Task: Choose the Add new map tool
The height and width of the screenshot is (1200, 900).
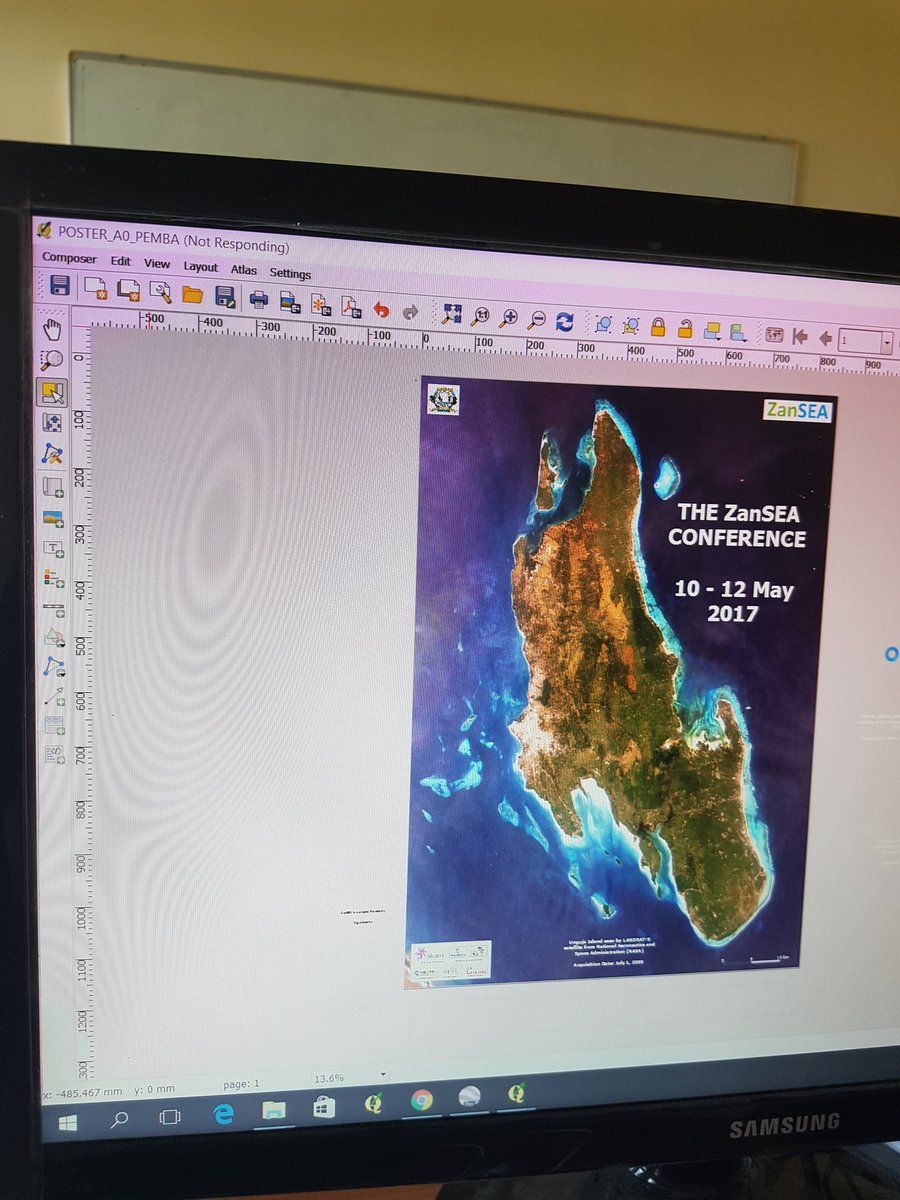Action: (x=53, y=487)
